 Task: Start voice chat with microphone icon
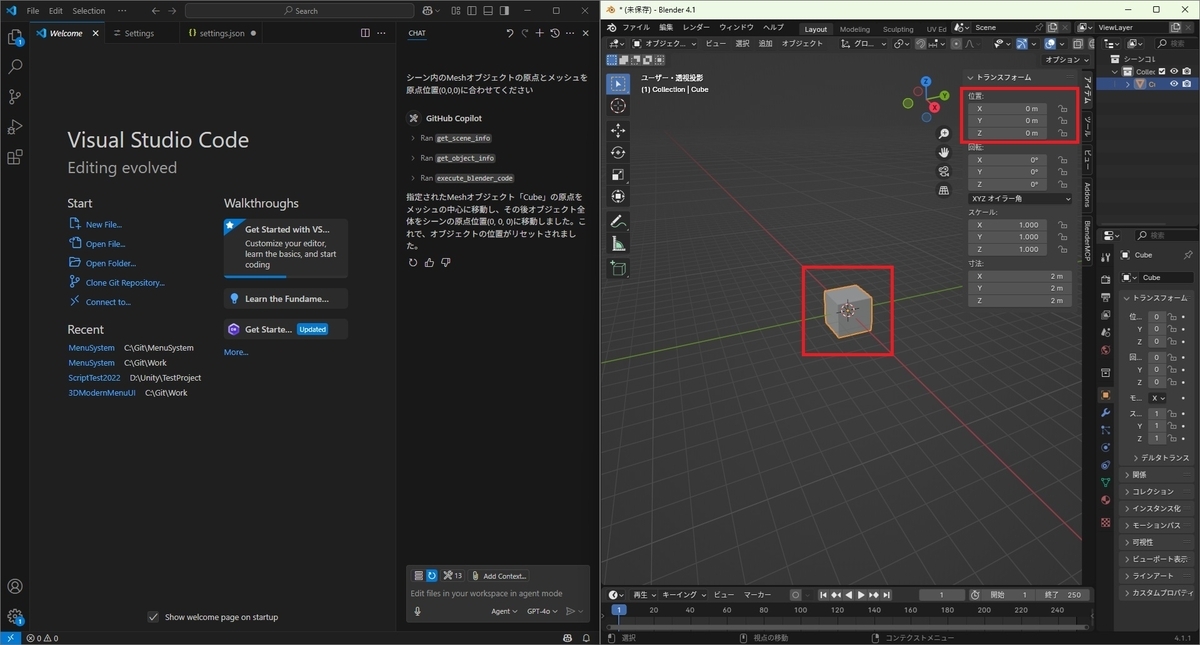[417, 611]
